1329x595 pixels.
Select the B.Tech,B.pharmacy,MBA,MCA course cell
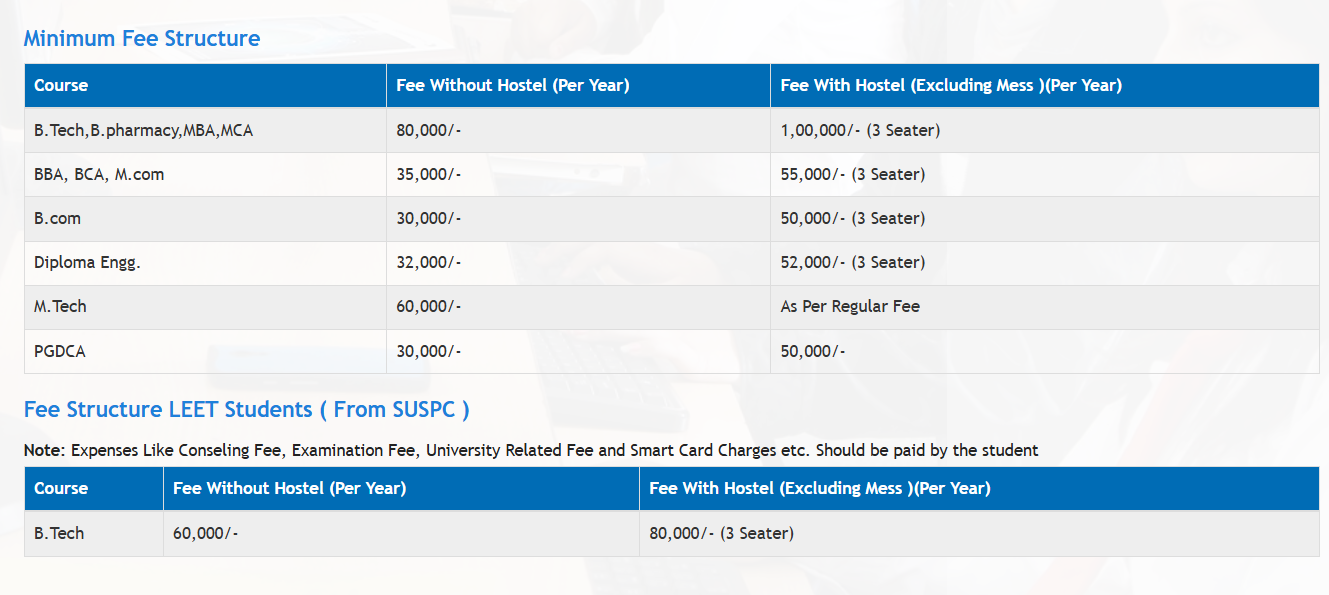click(143, 130)
